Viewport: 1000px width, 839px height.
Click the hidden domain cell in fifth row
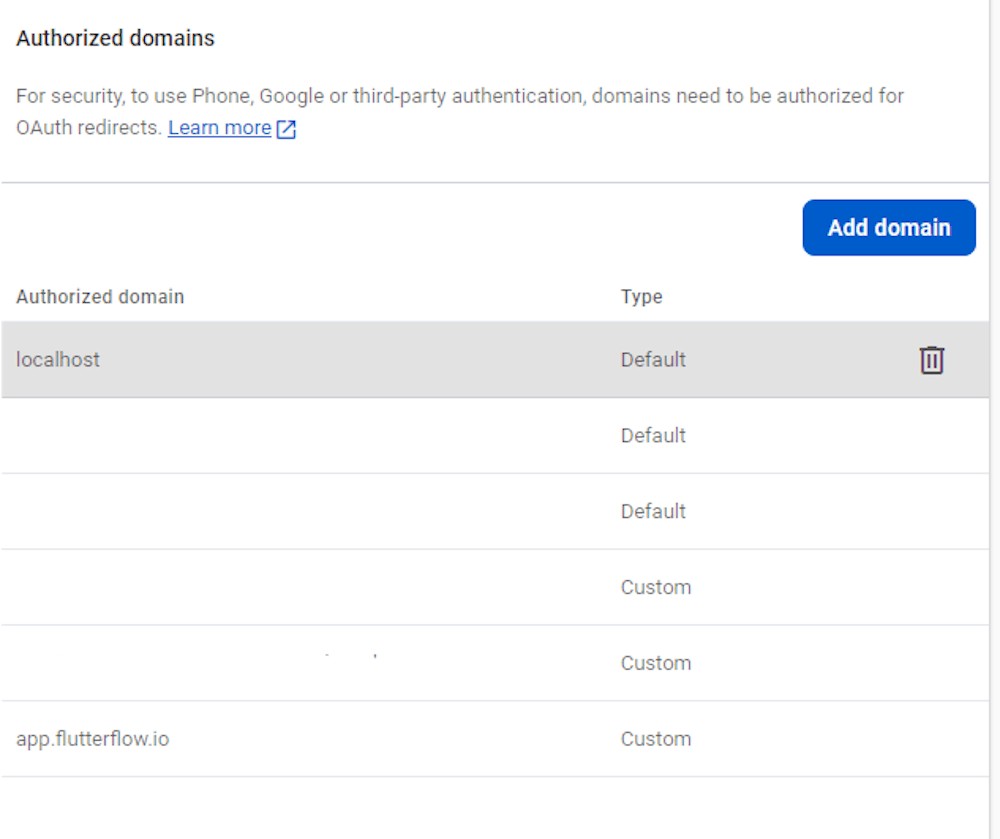pos(200,663)
